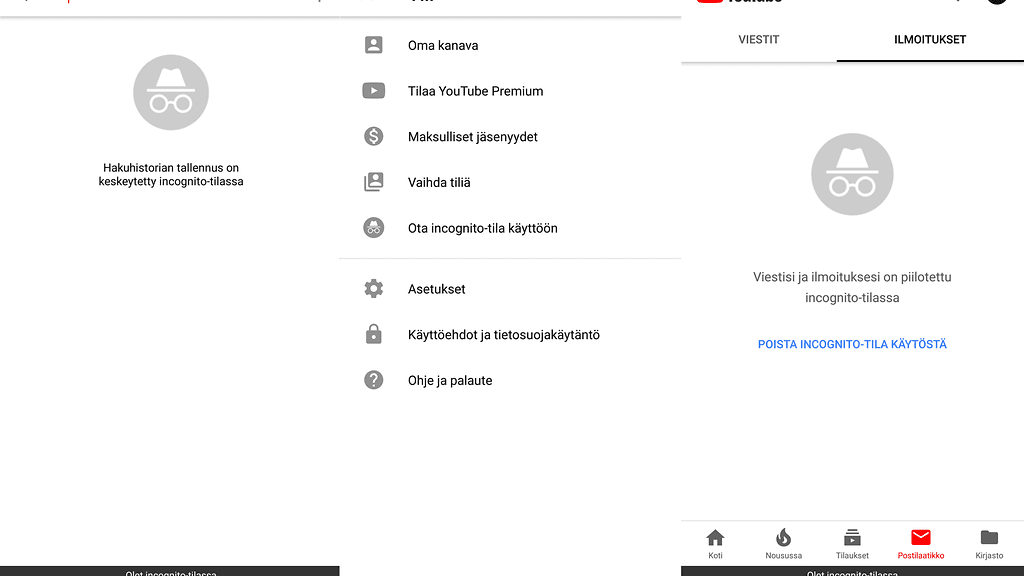
Task: Tap the Olet incognito-tilassa bar below bottom navigation
Action: click(852, 572)
